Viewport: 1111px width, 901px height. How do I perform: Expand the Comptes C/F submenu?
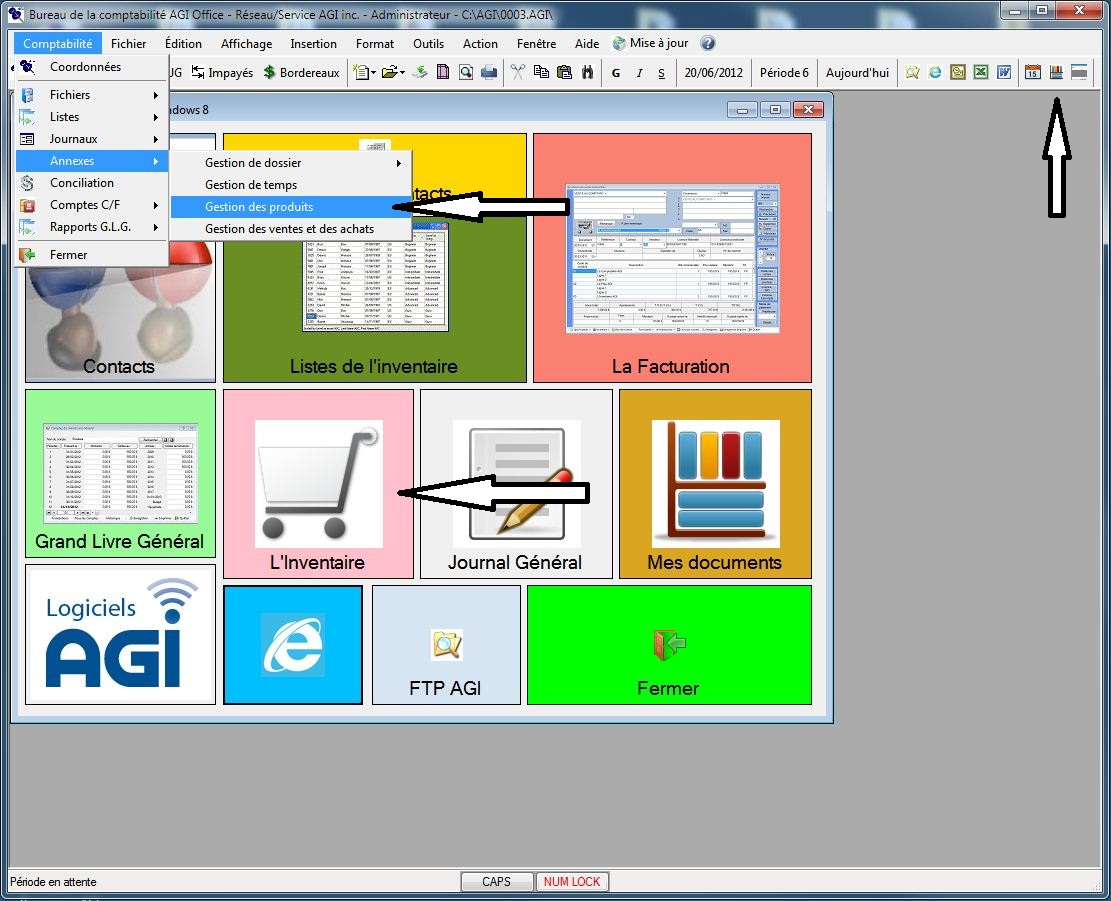click(92, 205)
